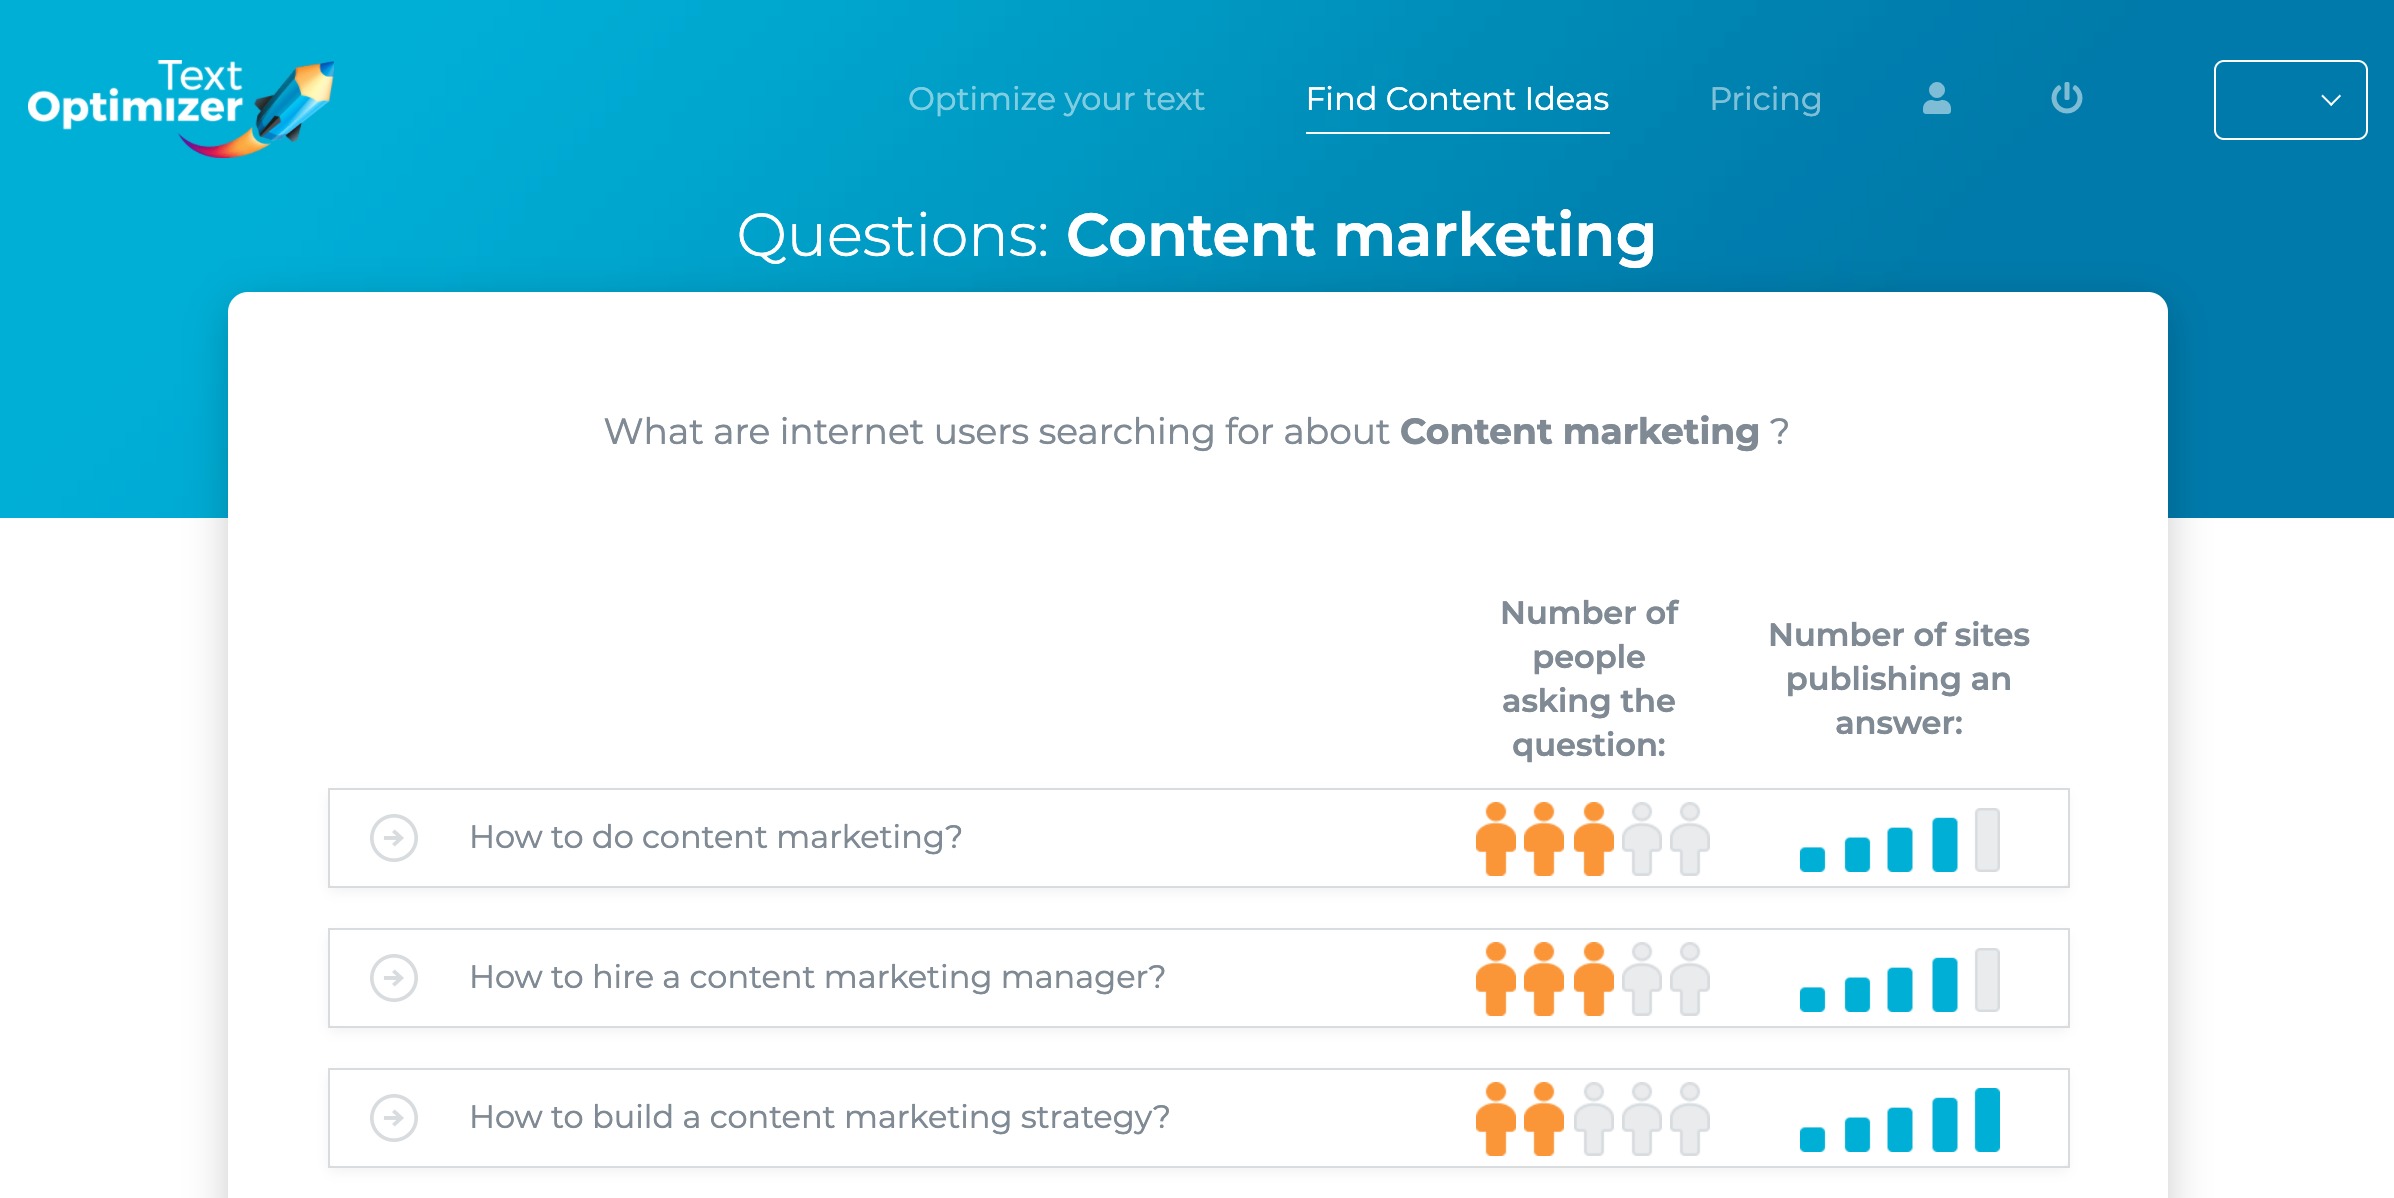Viewport: 2394px width, 1198px height.
Task: Expand 'How to build a content marketing strategy?'
Action: 1198,1118
